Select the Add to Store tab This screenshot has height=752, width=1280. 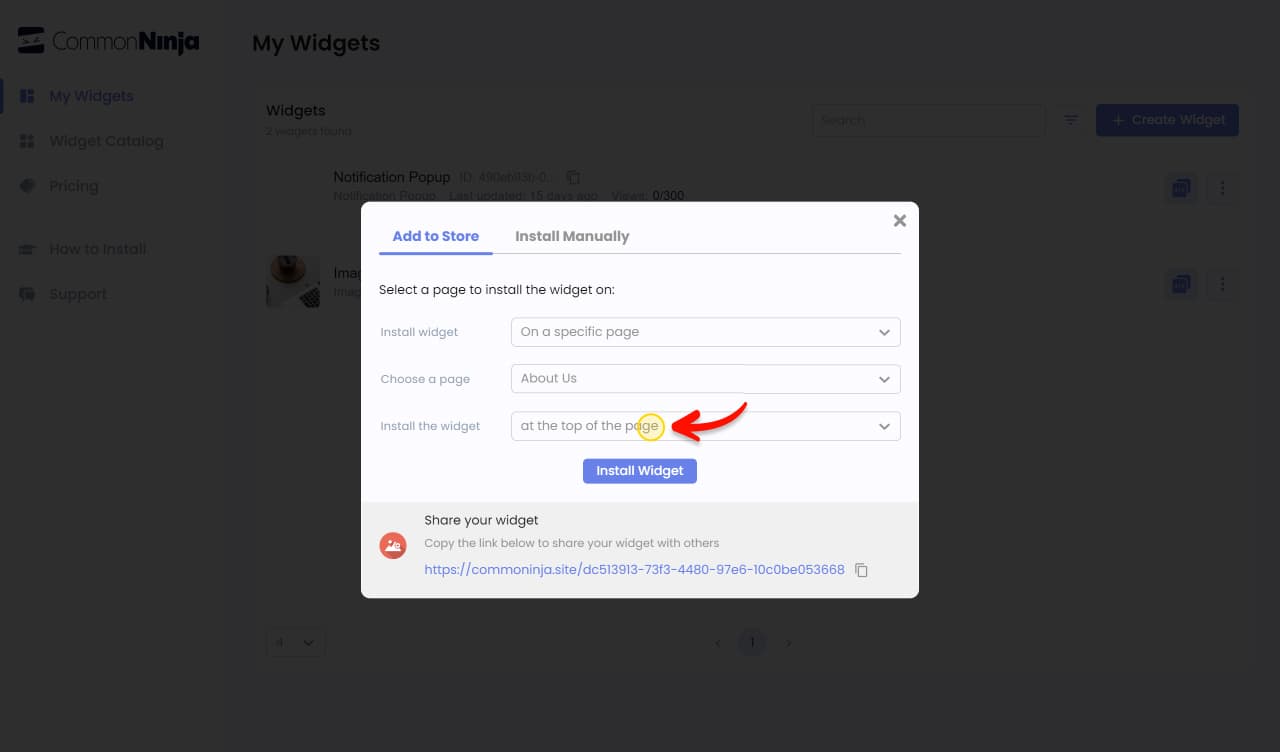click(436, 237)
